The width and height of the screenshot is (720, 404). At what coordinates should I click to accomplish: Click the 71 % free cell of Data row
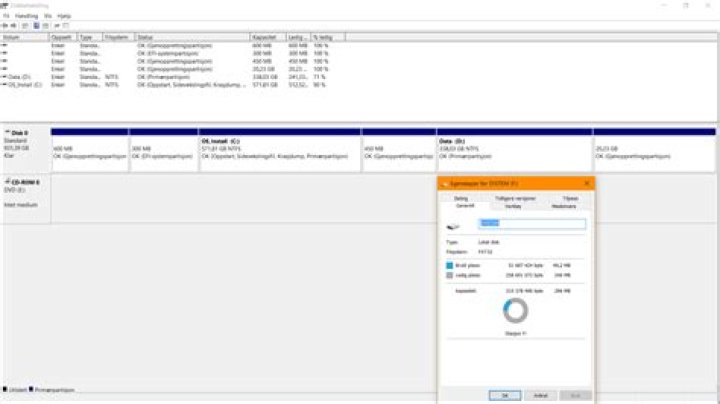(x=319, y=77)
